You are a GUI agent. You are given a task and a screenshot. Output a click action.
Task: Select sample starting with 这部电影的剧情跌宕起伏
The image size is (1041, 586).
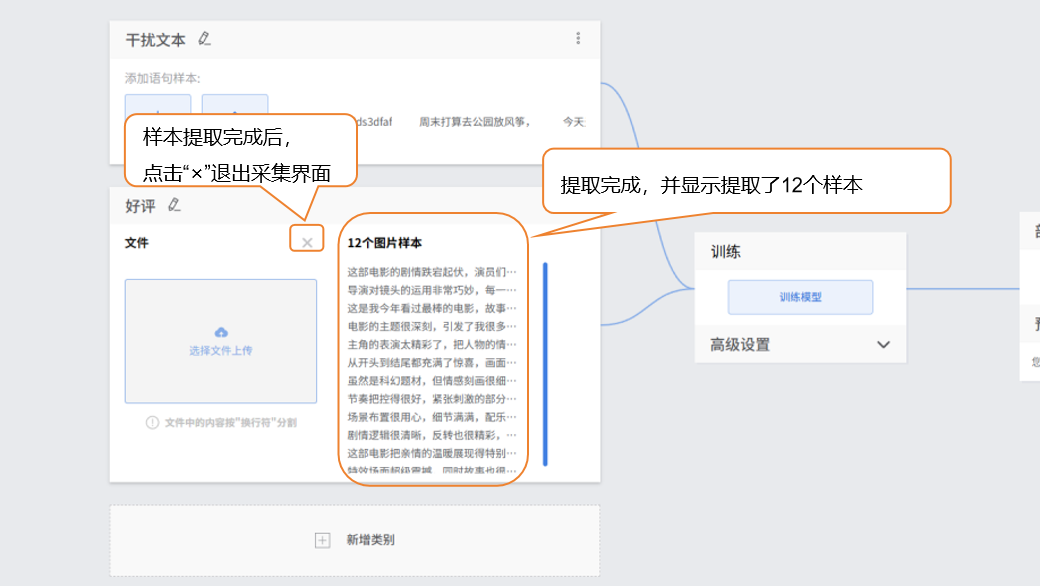(431, 271)
